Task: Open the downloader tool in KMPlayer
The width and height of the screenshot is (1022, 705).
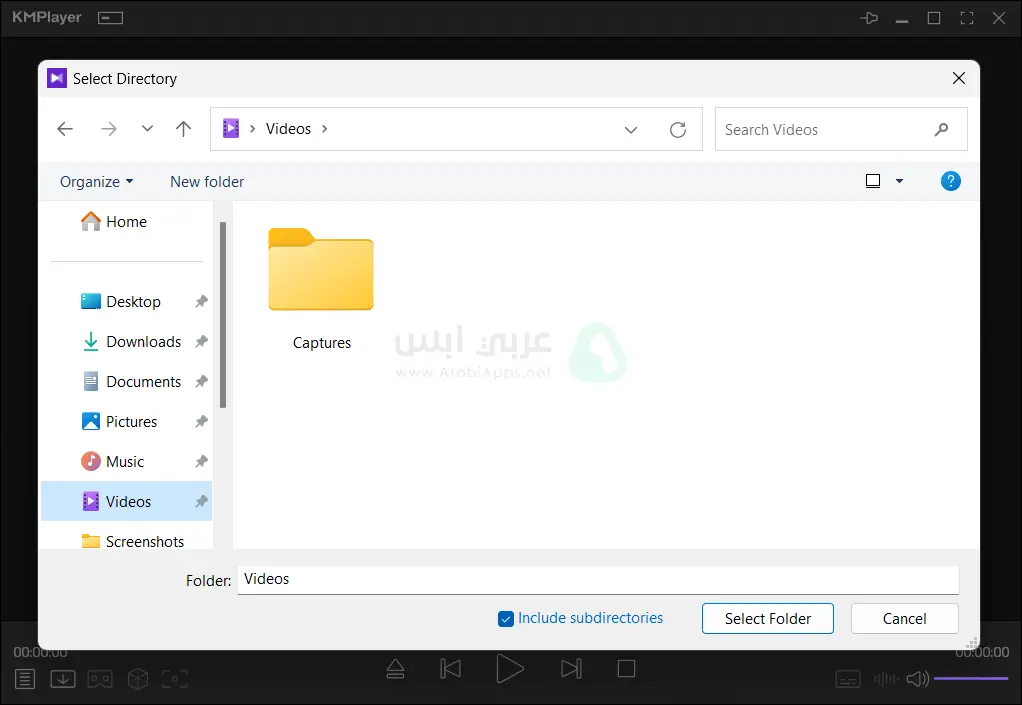Action: (62, 678)
